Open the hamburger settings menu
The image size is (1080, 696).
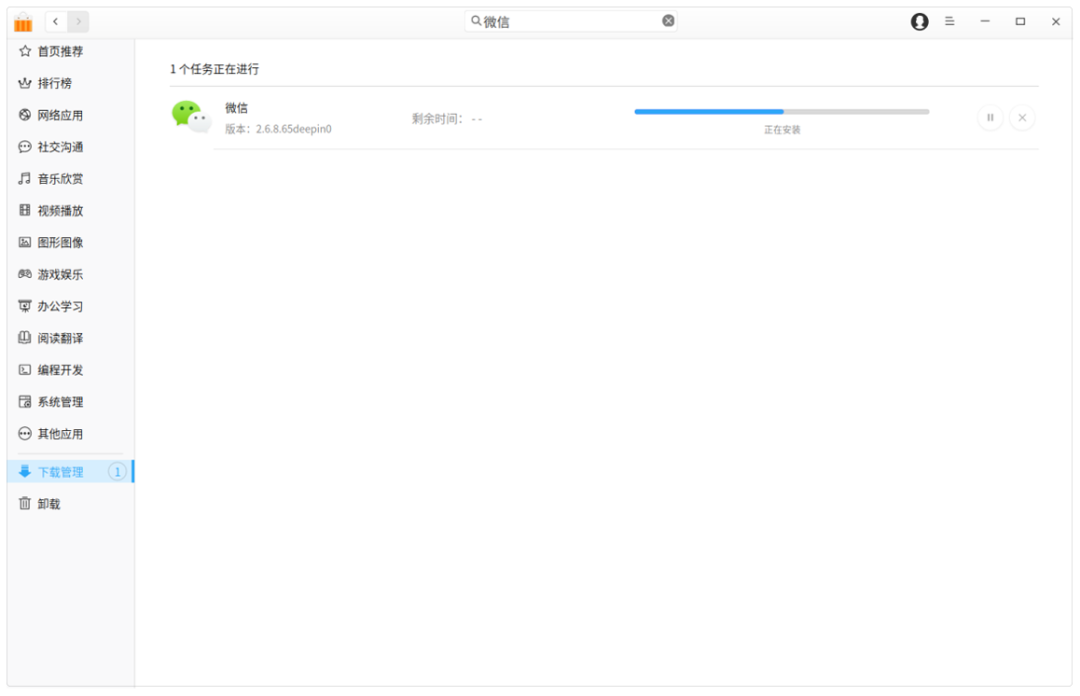pyautogui.click(x=949, y=21)
